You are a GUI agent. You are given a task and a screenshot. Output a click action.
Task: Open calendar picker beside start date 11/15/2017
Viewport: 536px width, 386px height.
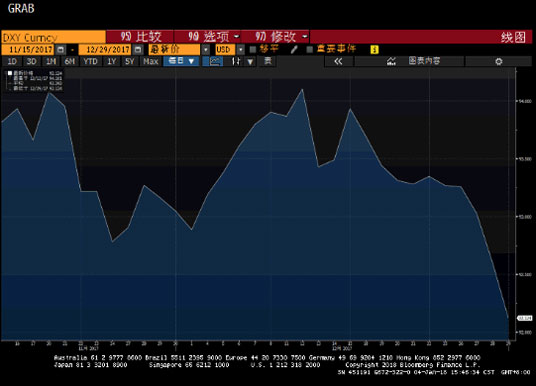(x=61, y=50)
